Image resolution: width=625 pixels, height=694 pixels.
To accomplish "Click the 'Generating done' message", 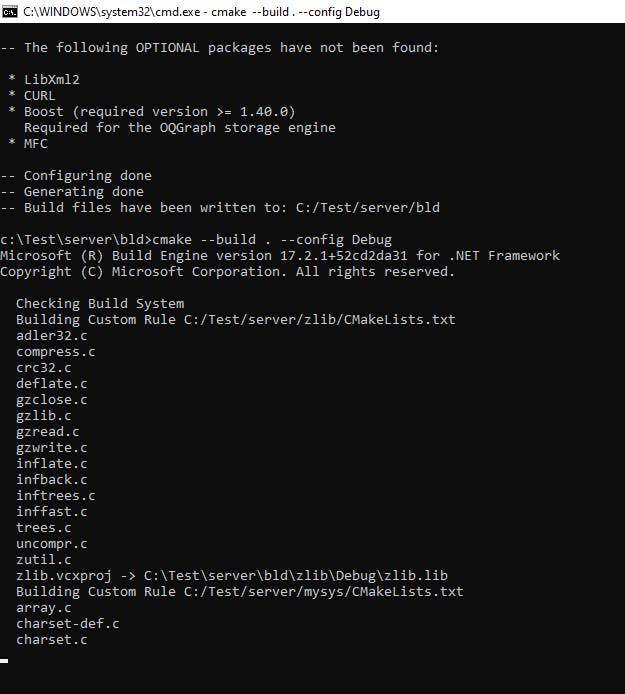I will tap(84, 192).
